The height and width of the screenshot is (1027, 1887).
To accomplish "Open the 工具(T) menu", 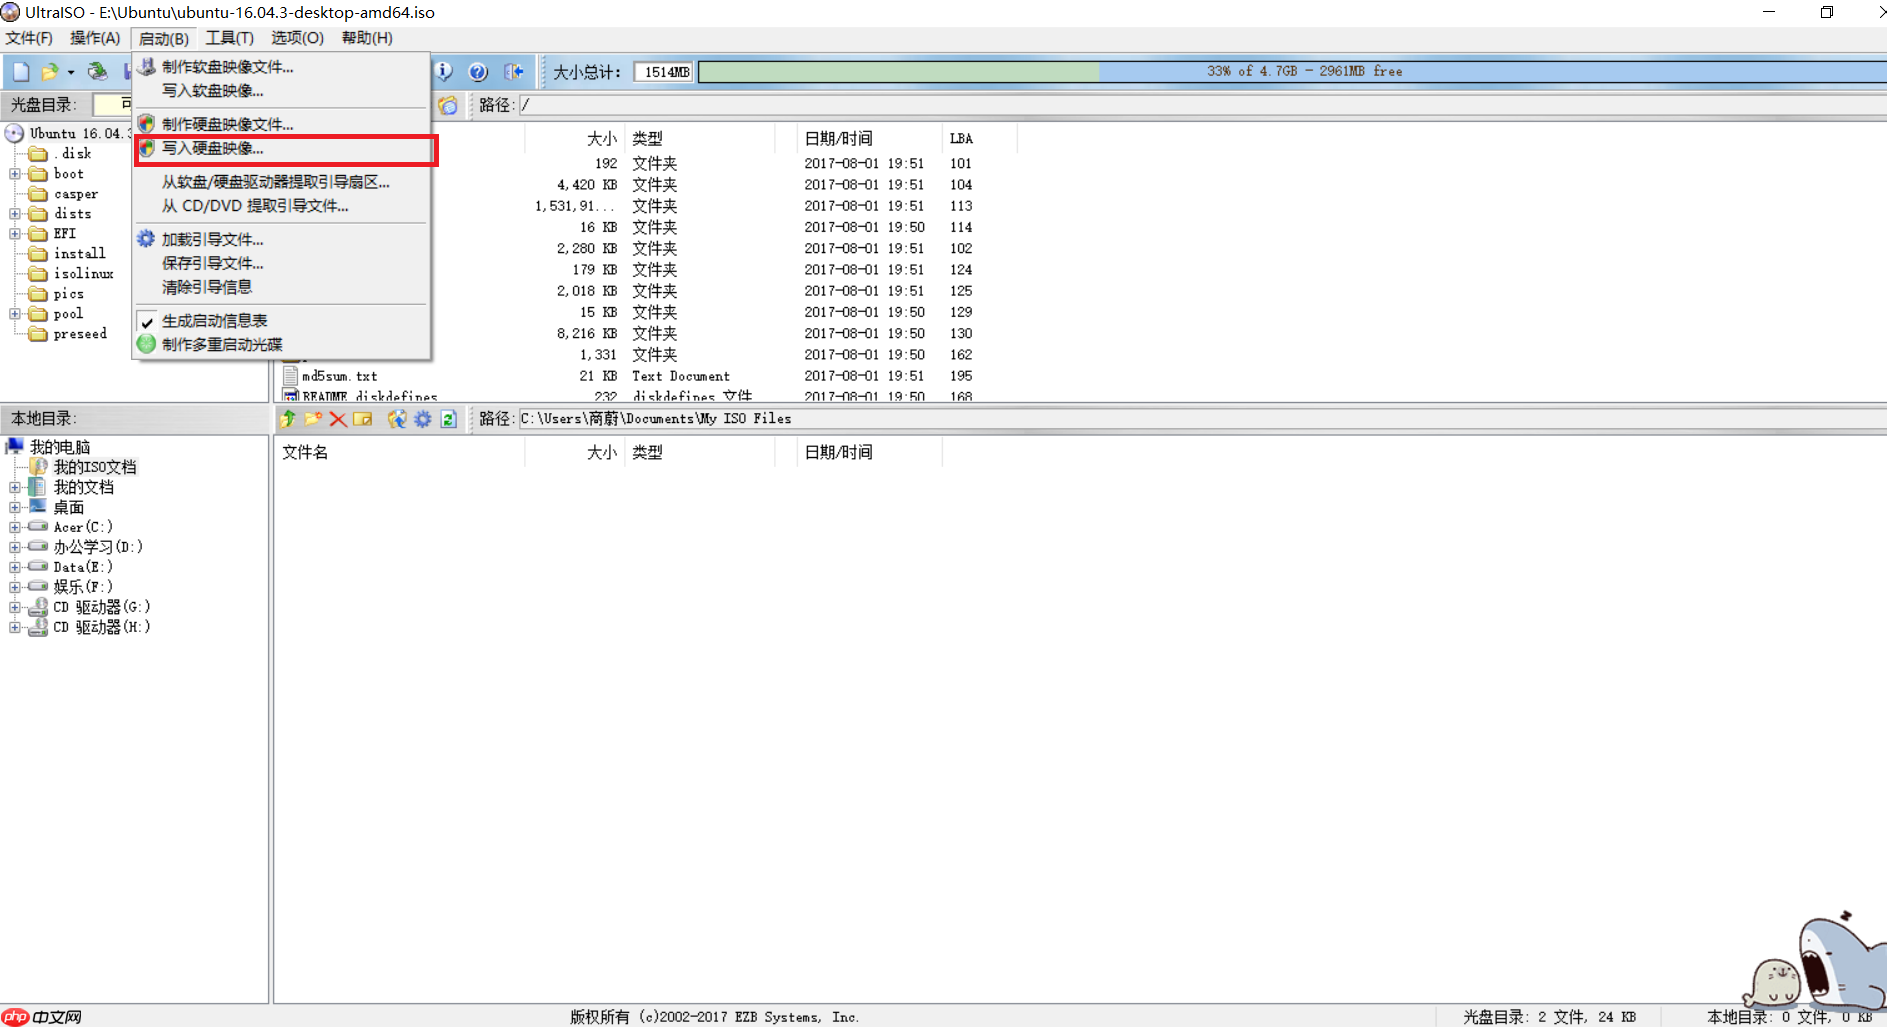I will click(230, 38).
